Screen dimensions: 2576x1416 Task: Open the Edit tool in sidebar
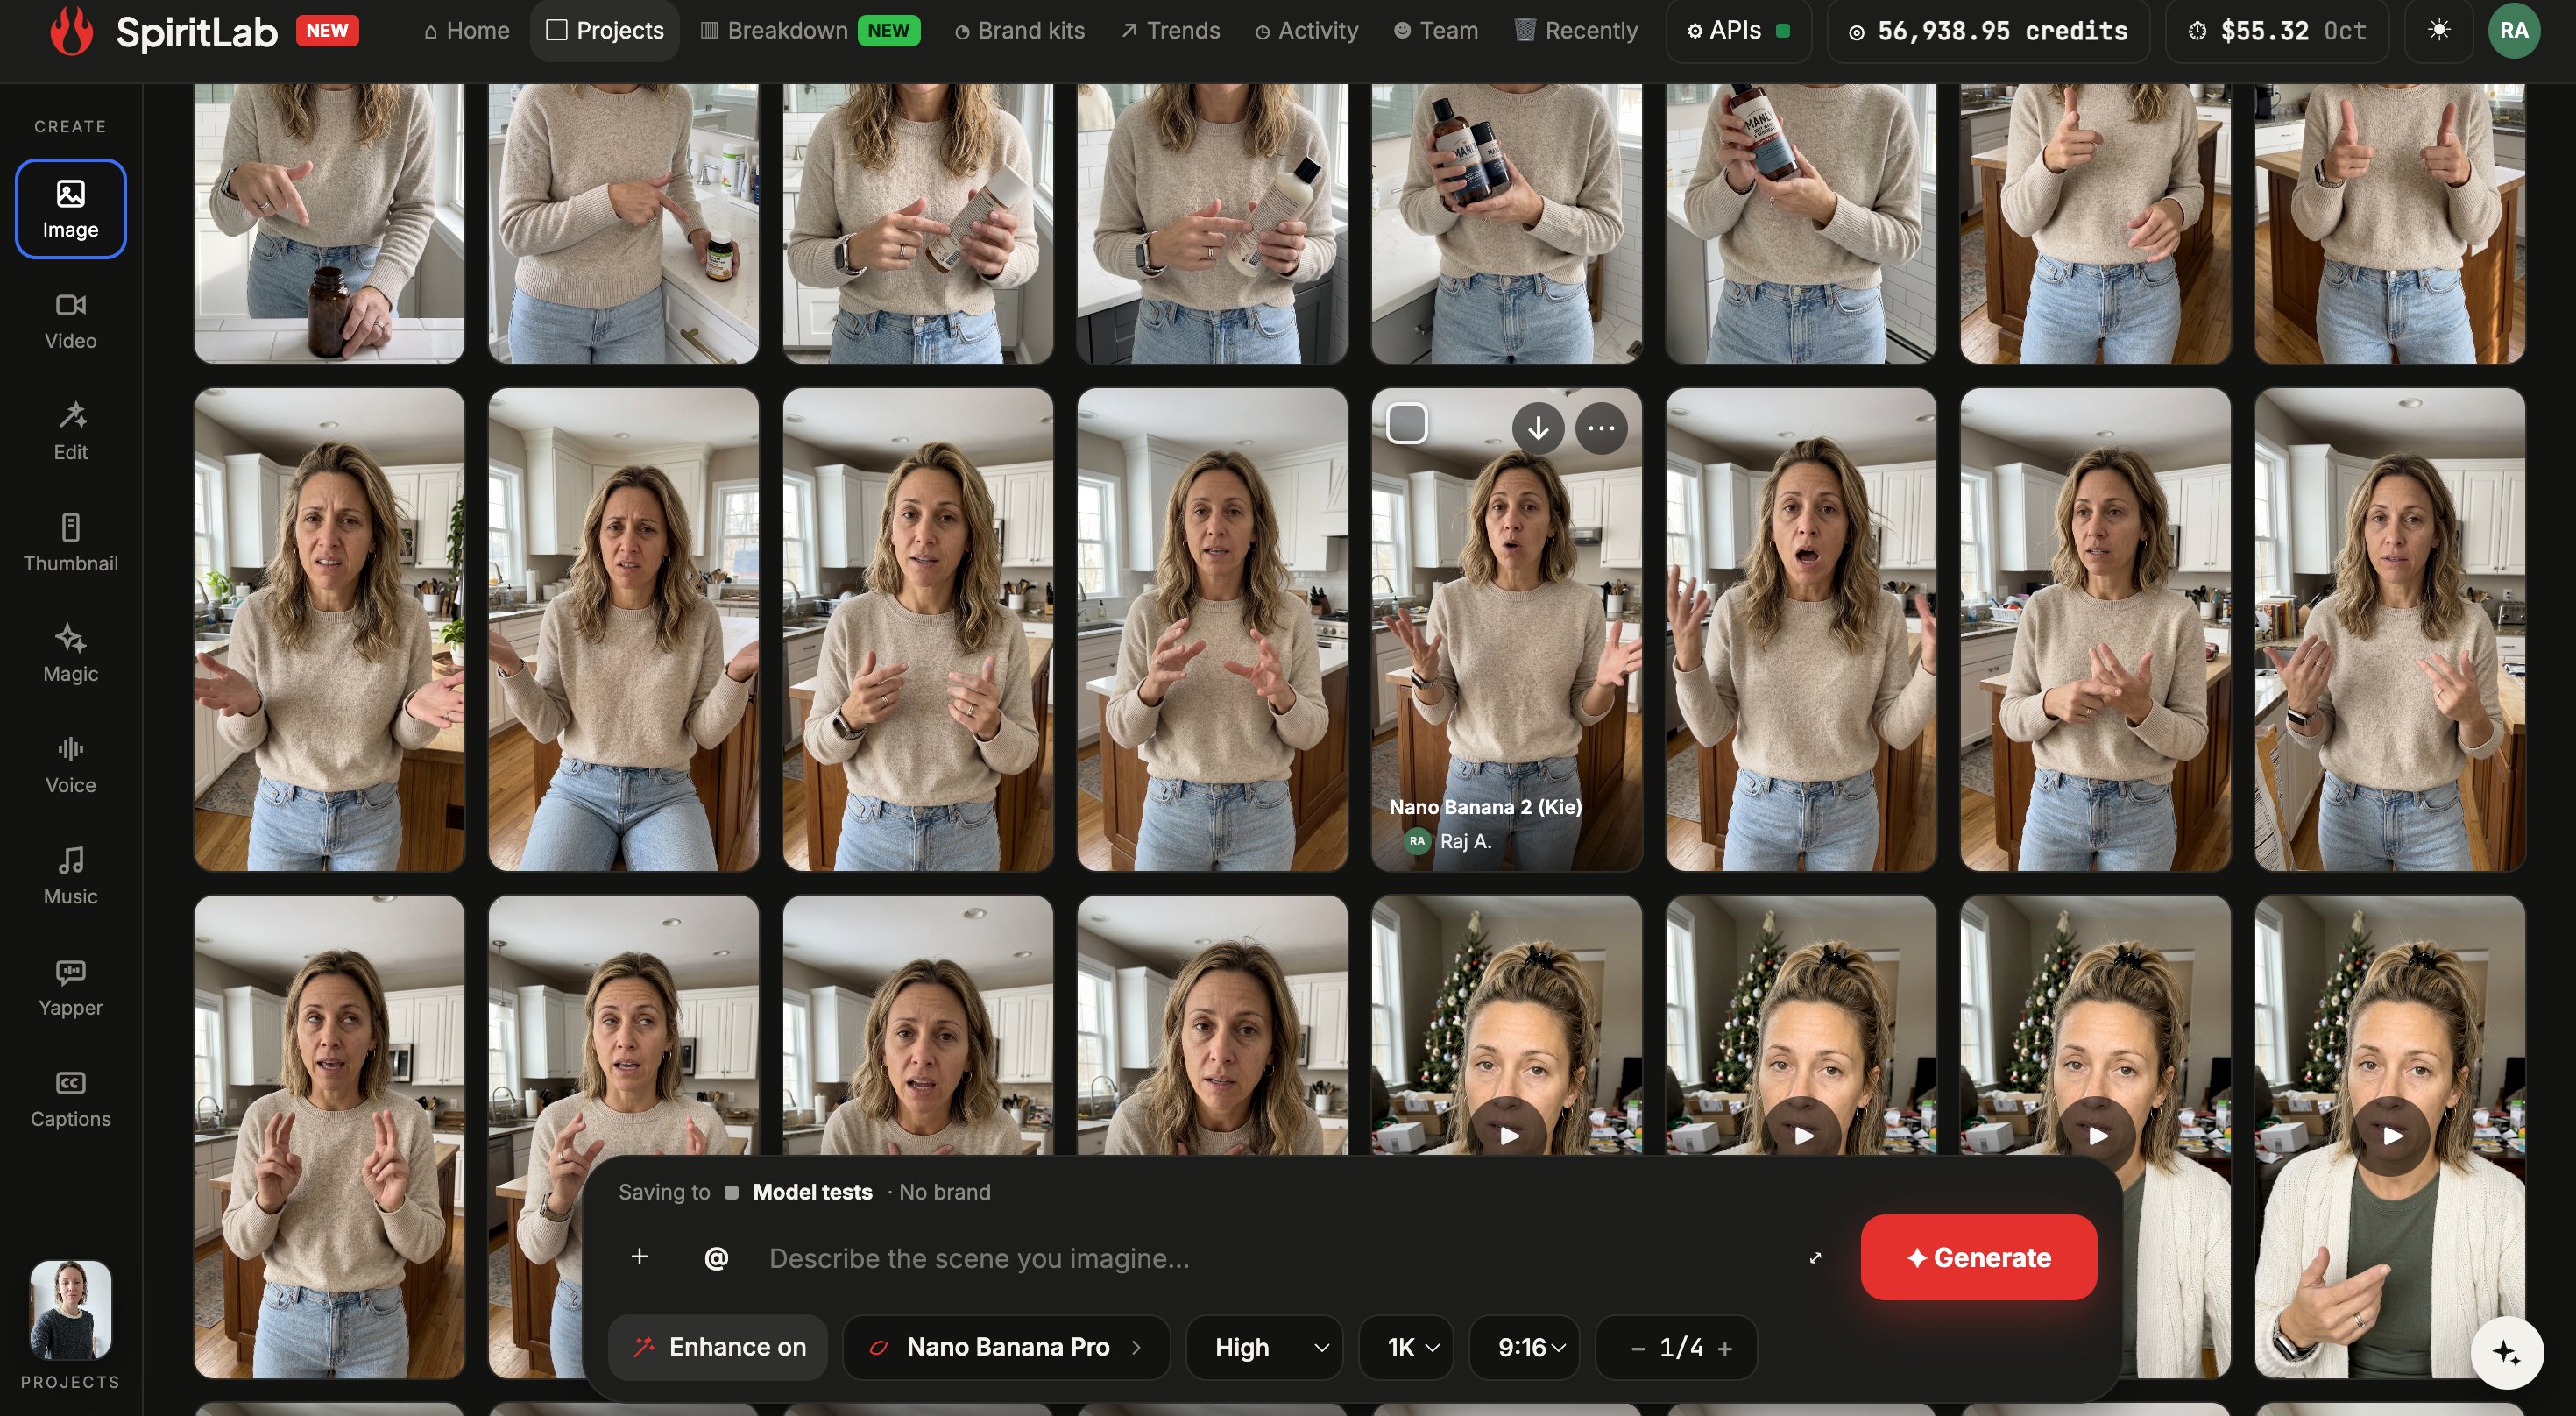coord(70,431)
